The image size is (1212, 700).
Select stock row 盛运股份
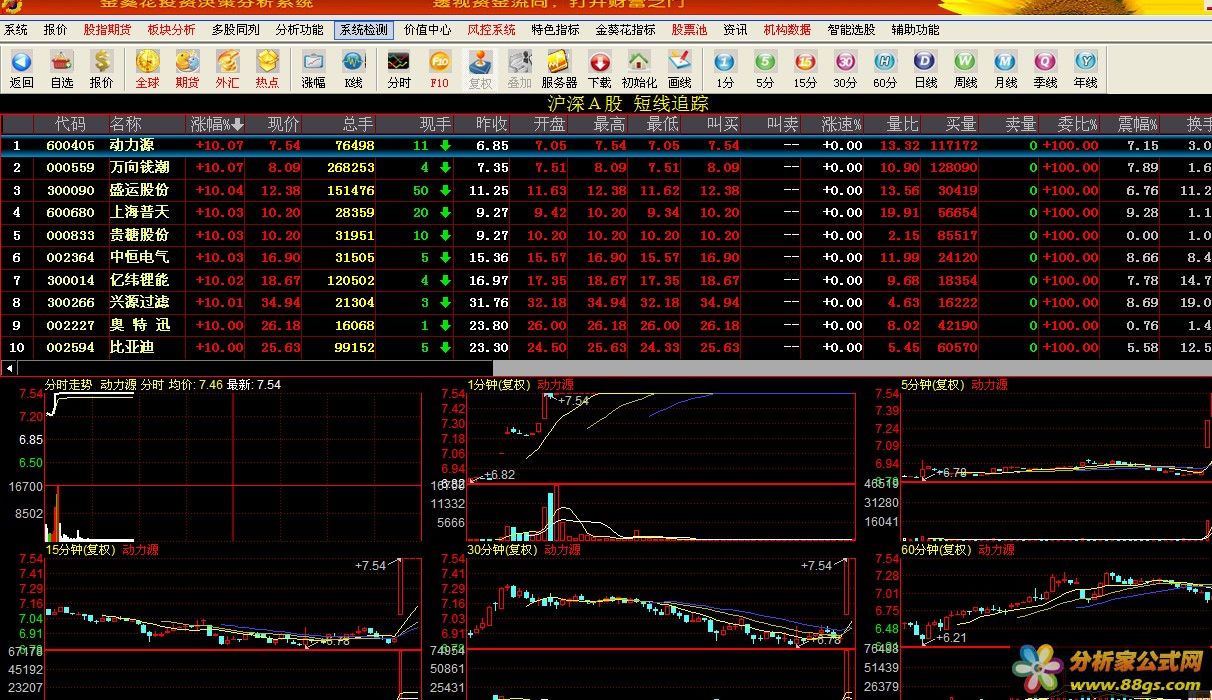pos(606,190)
